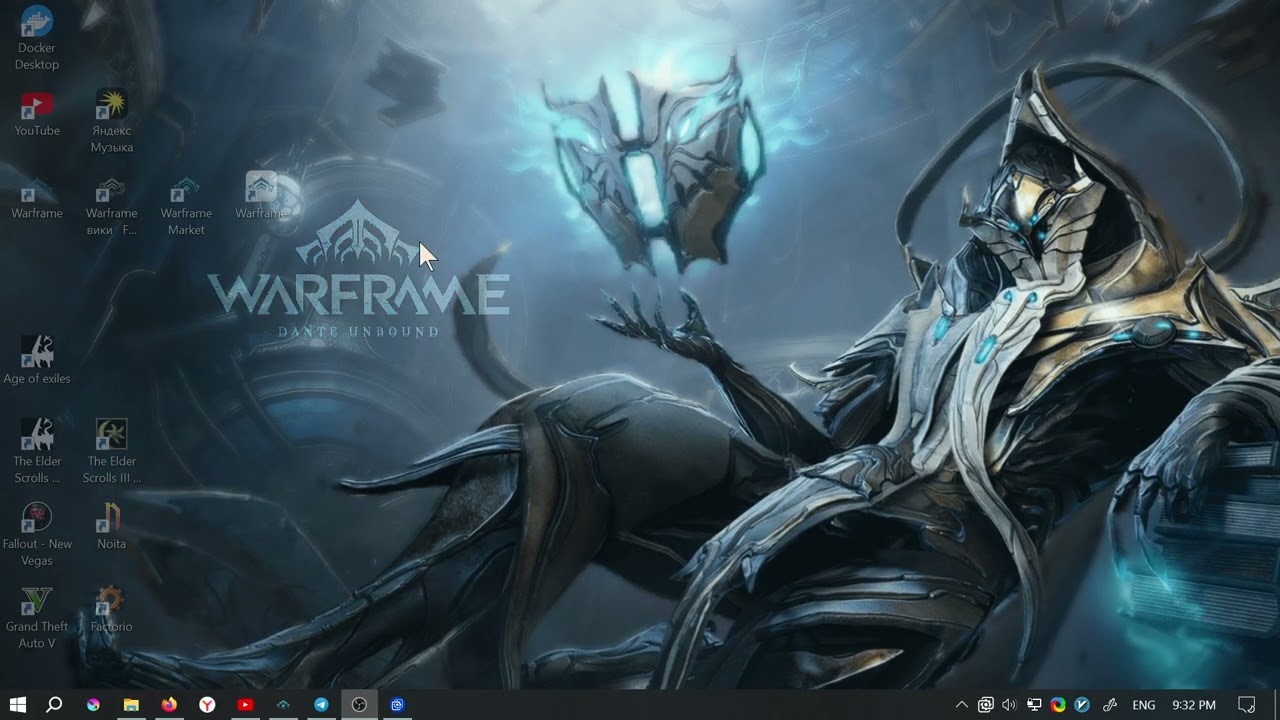Open the Яндекс Музыка desktop shortcut

tap(111, 121)
